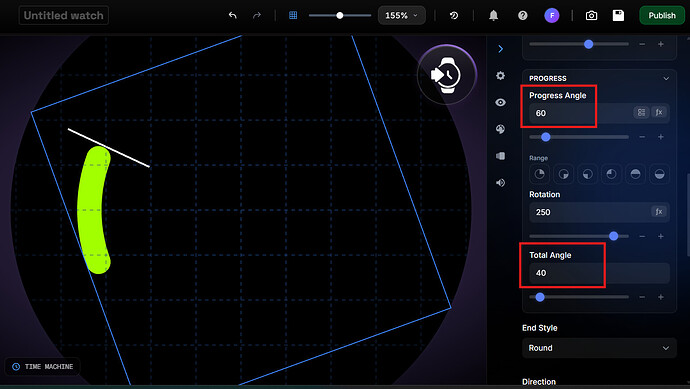Open fx expression for Progress Angle
The image size is (690, 389).
659,113
